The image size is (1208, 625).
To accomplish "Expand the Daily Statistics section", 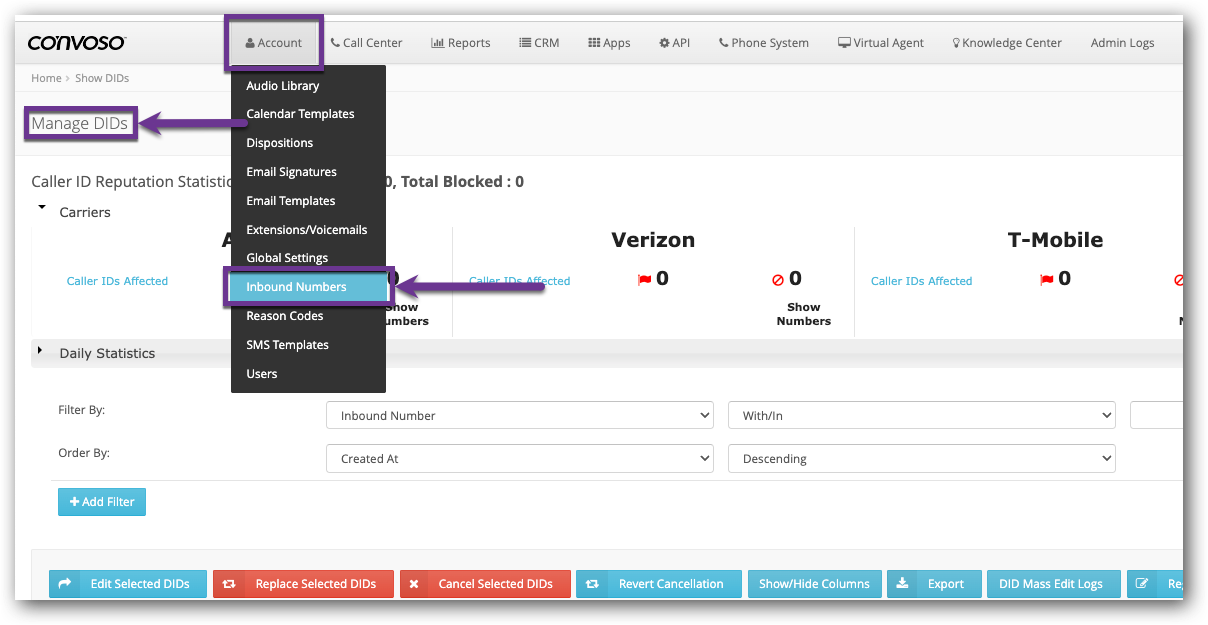I will point(41,351).
